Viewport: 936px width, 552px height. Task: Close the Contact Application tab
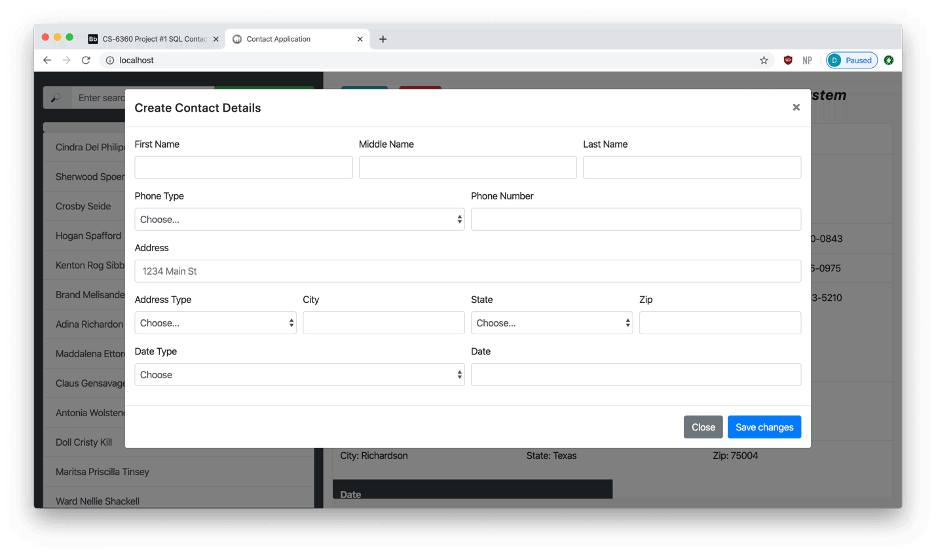click(360, 39)
